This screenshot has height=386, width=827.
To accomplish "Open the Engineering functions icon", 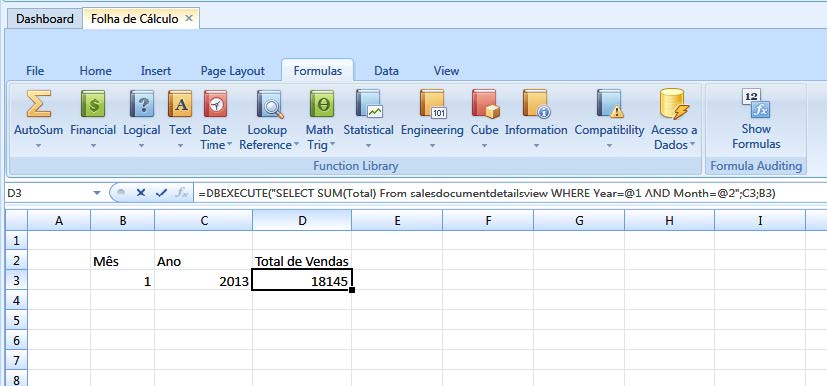I will point(432,104).
